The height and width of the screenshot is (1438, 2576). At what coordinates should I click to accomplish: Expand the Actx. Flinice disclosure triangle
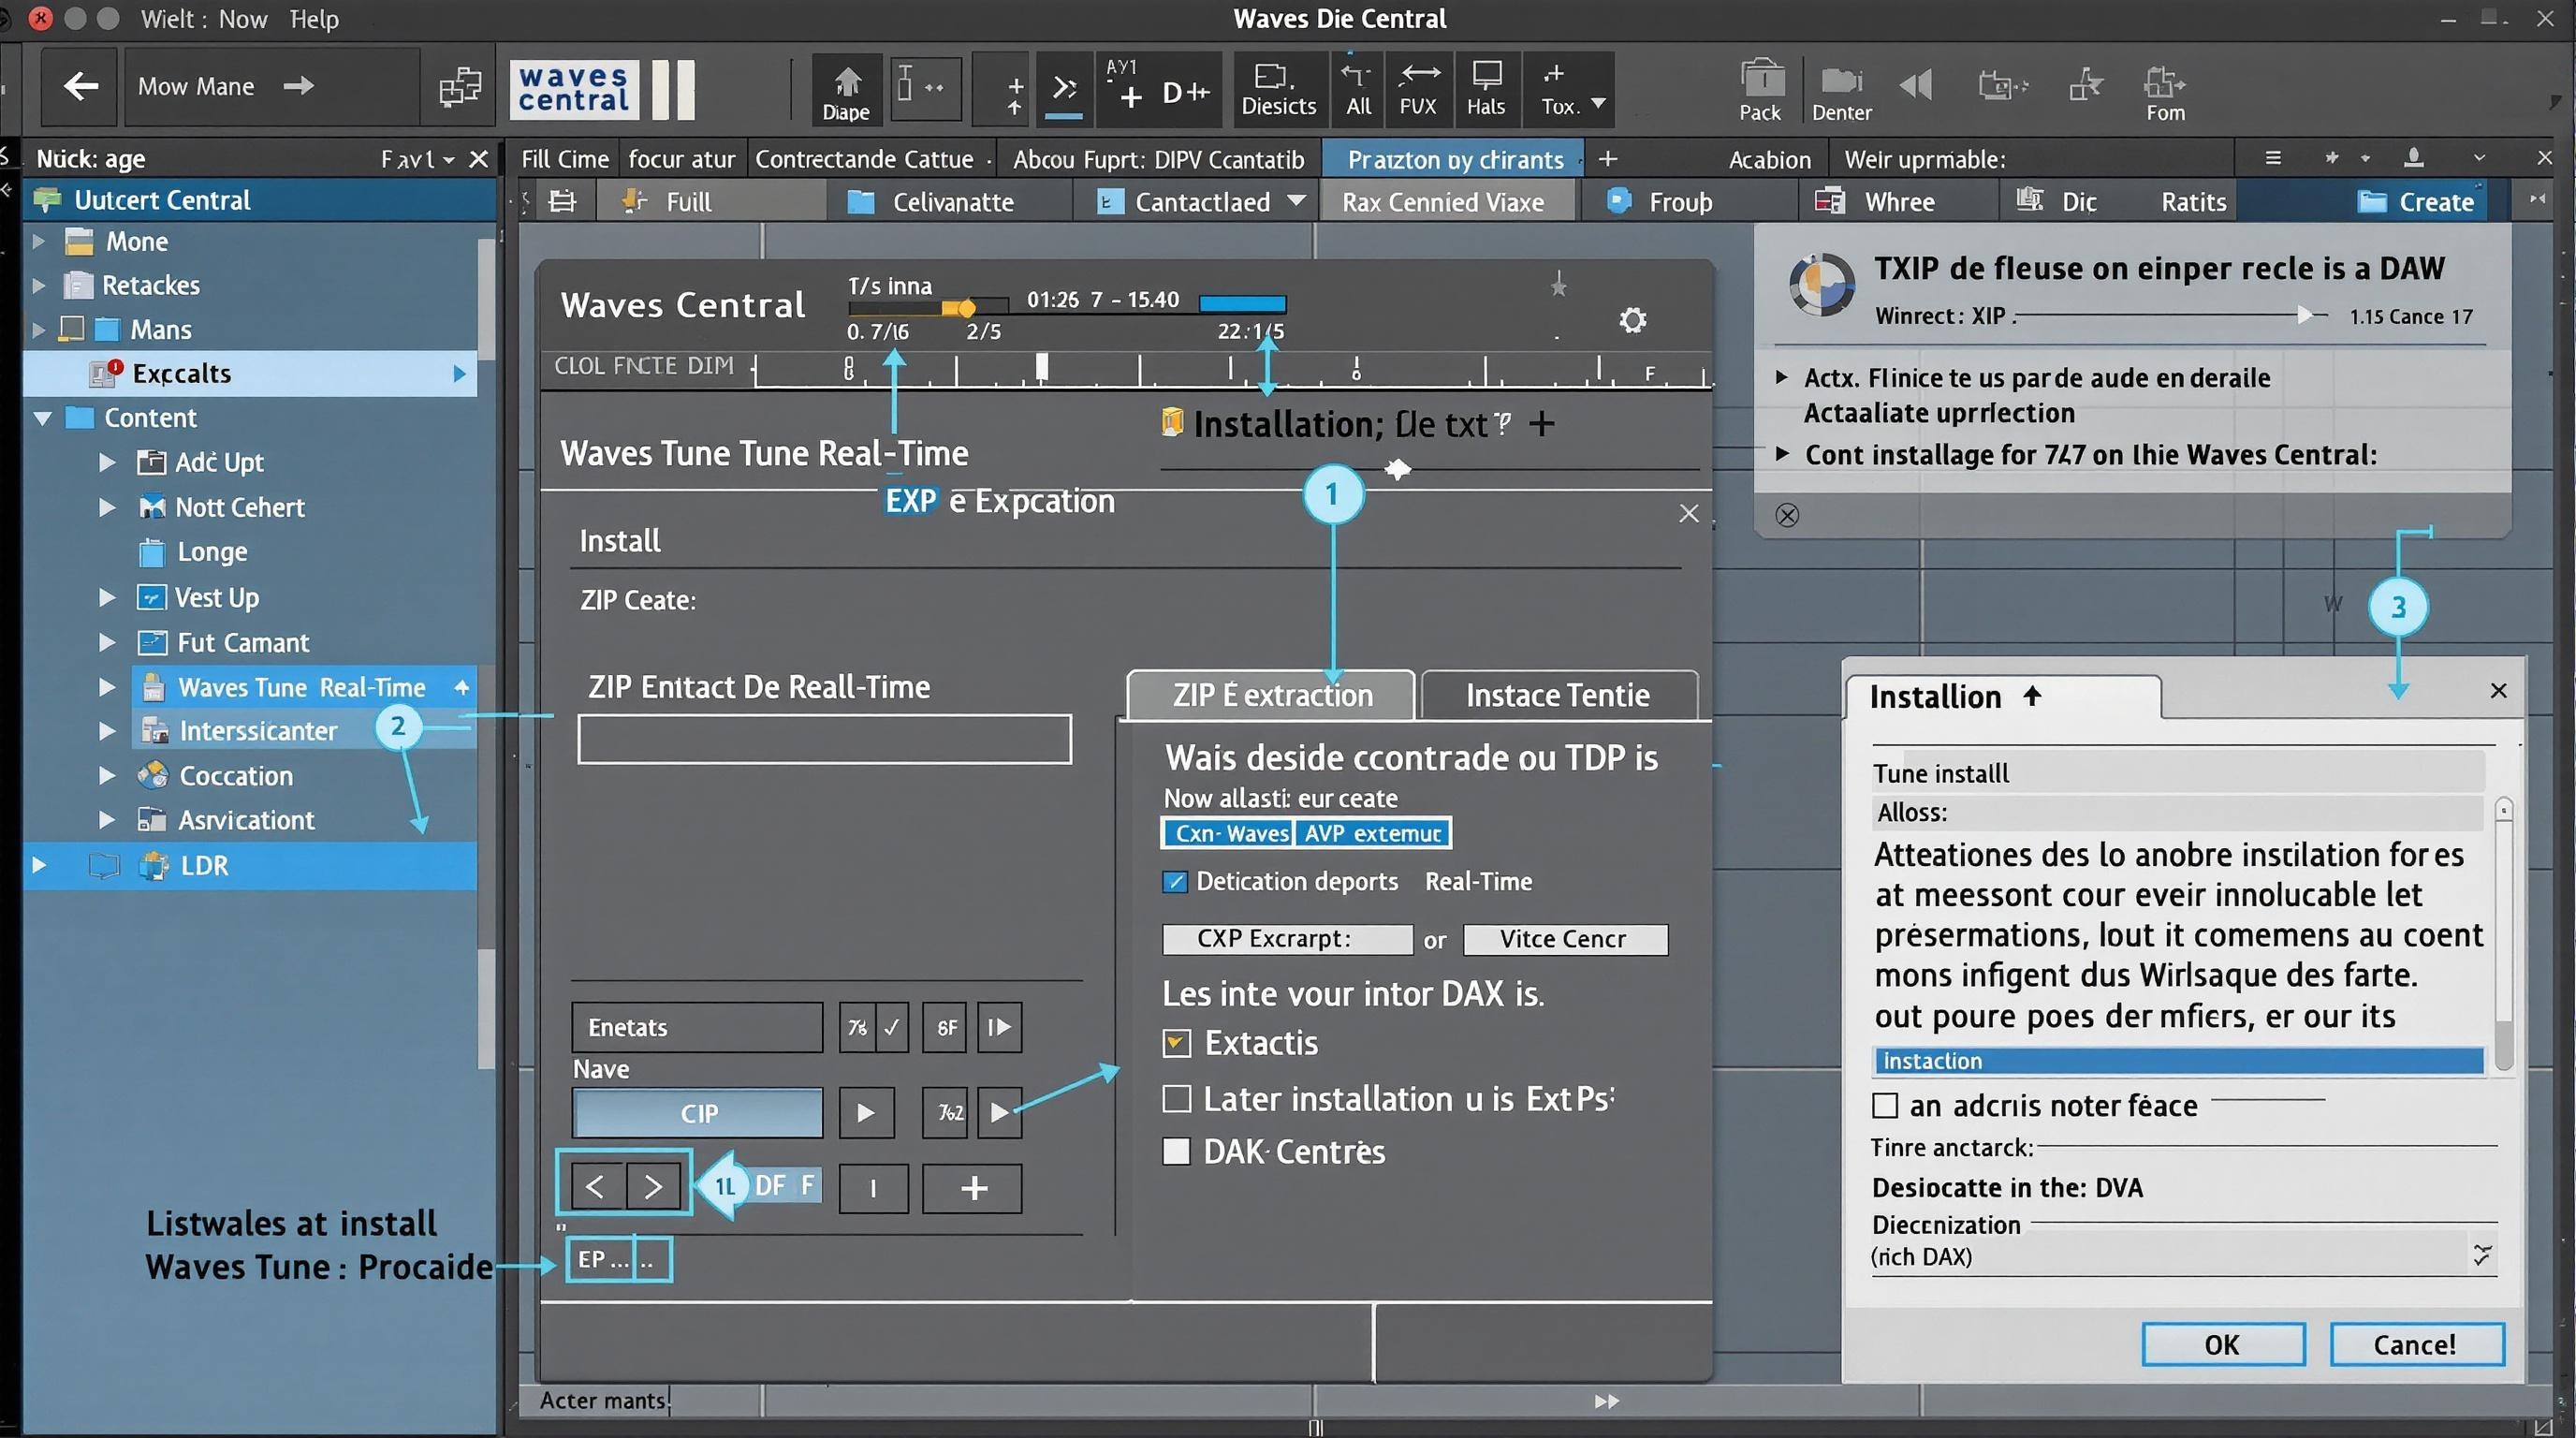(x=1781, y=377)
